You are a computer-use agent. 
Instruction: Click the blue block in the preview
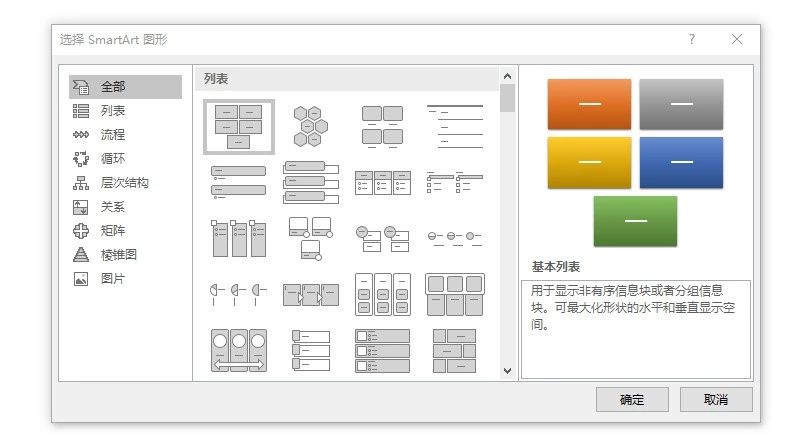click(681, 162)
